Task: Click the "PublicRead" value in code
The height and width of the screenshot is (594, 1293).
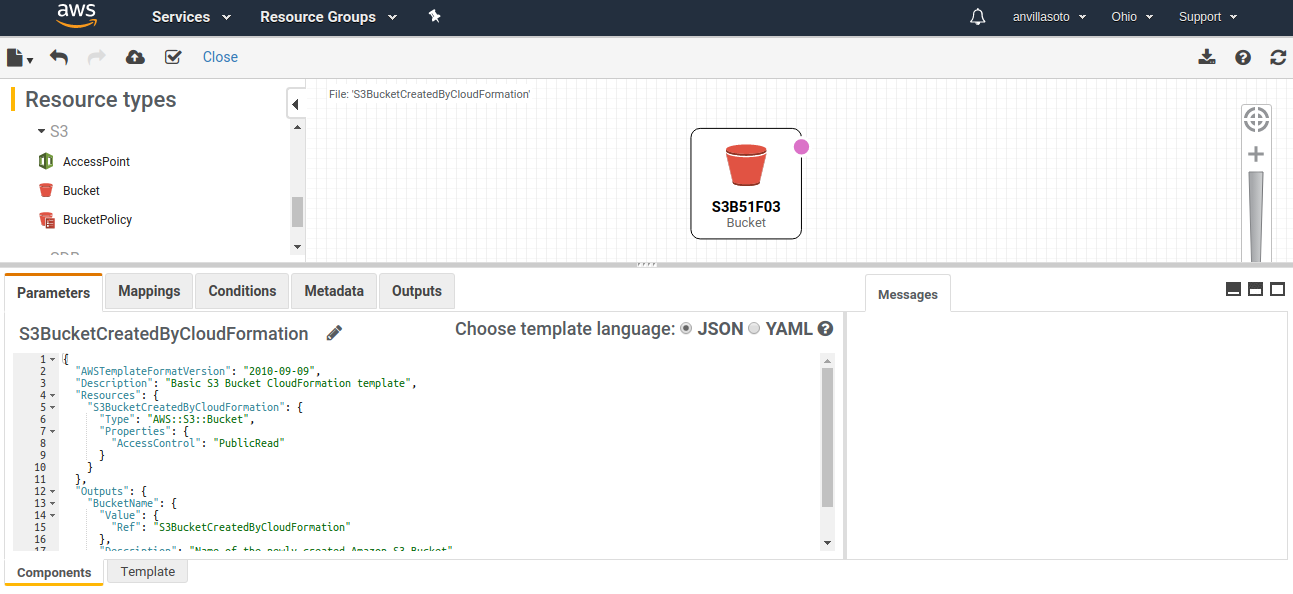Action: (x=249, y=443)
